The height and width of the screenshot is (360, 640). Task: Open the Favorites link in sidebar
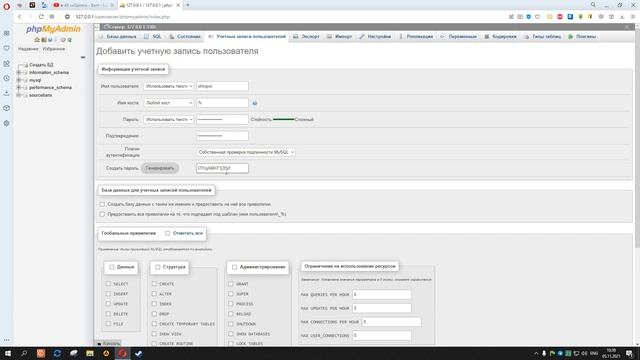click(x=54, y=49)
